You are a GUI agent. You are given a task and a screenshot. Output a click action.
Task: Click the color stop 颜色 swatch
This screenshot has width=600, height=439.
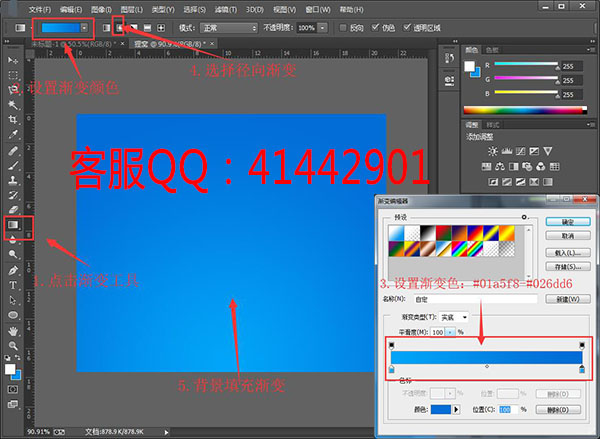[x=441, y=410]
